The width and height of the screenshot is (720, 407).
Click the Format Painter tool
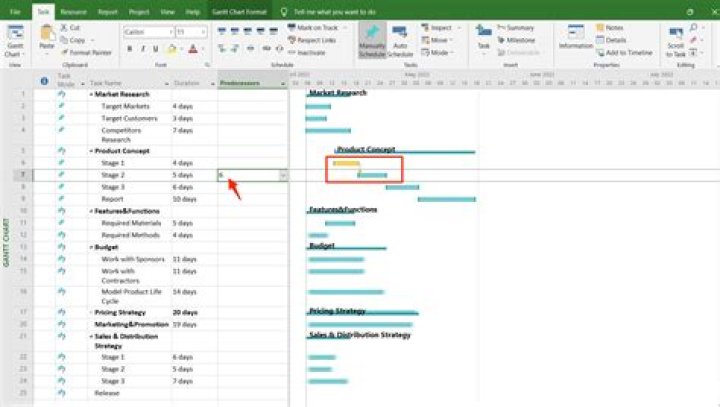(x=88, y=52)
